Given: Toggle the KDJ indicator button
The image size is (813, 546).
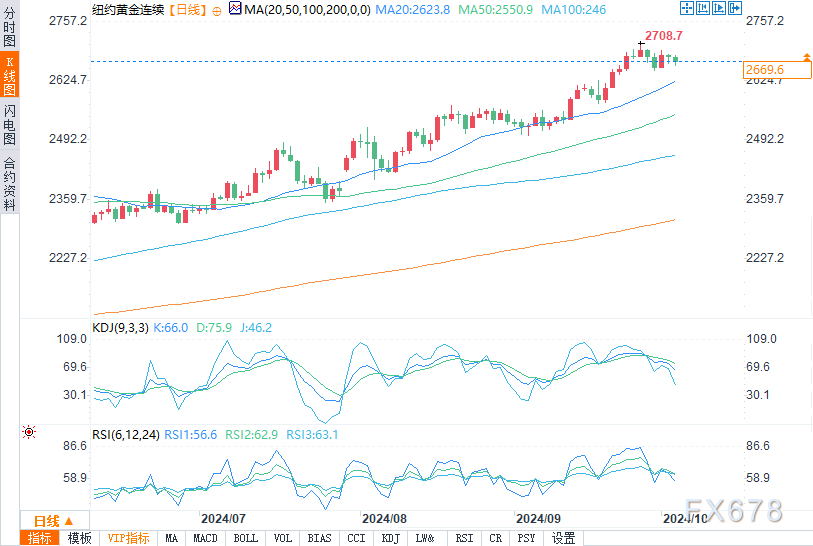Looking at the screenshot, I should click(390, 538).
